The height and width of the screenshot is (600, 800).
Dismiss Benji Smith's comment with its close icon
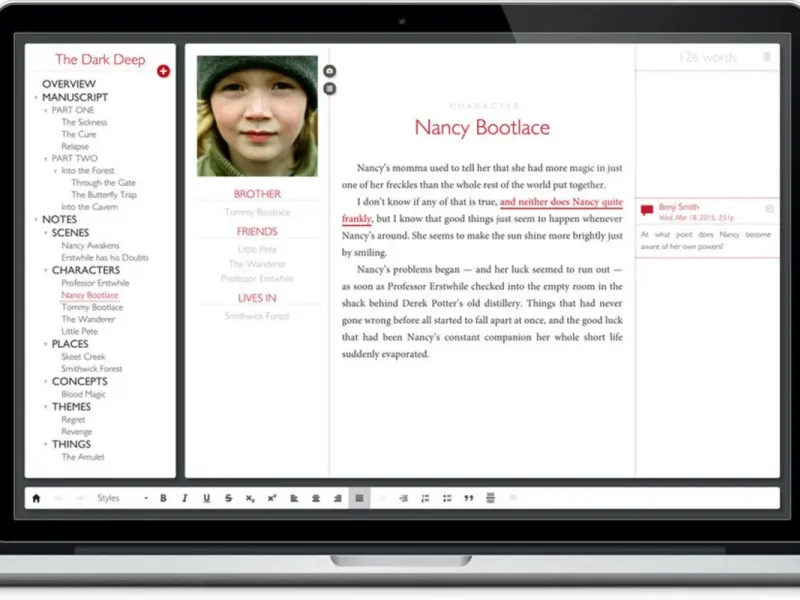[769, 208]
